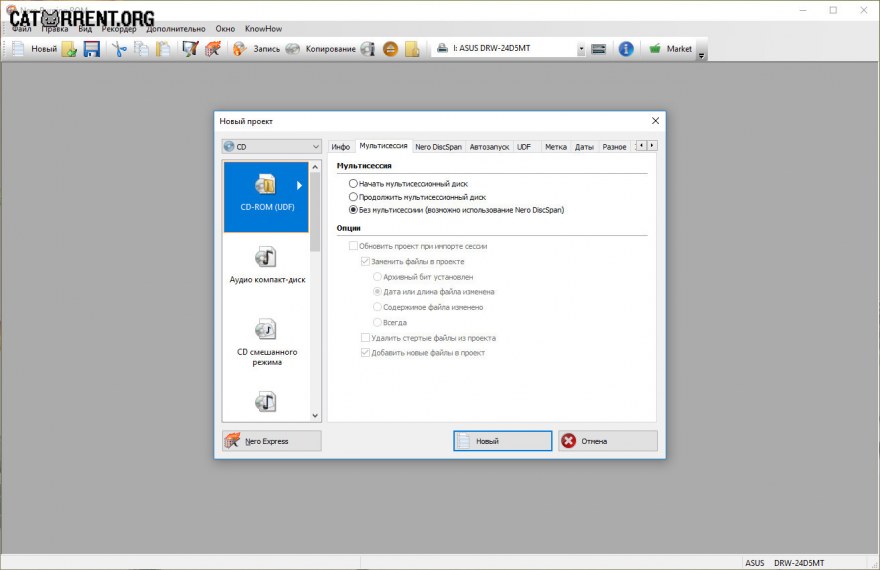880x570 pixels.
Task: Click the project list scrollbar thumb
Action: tap(315, 212)
